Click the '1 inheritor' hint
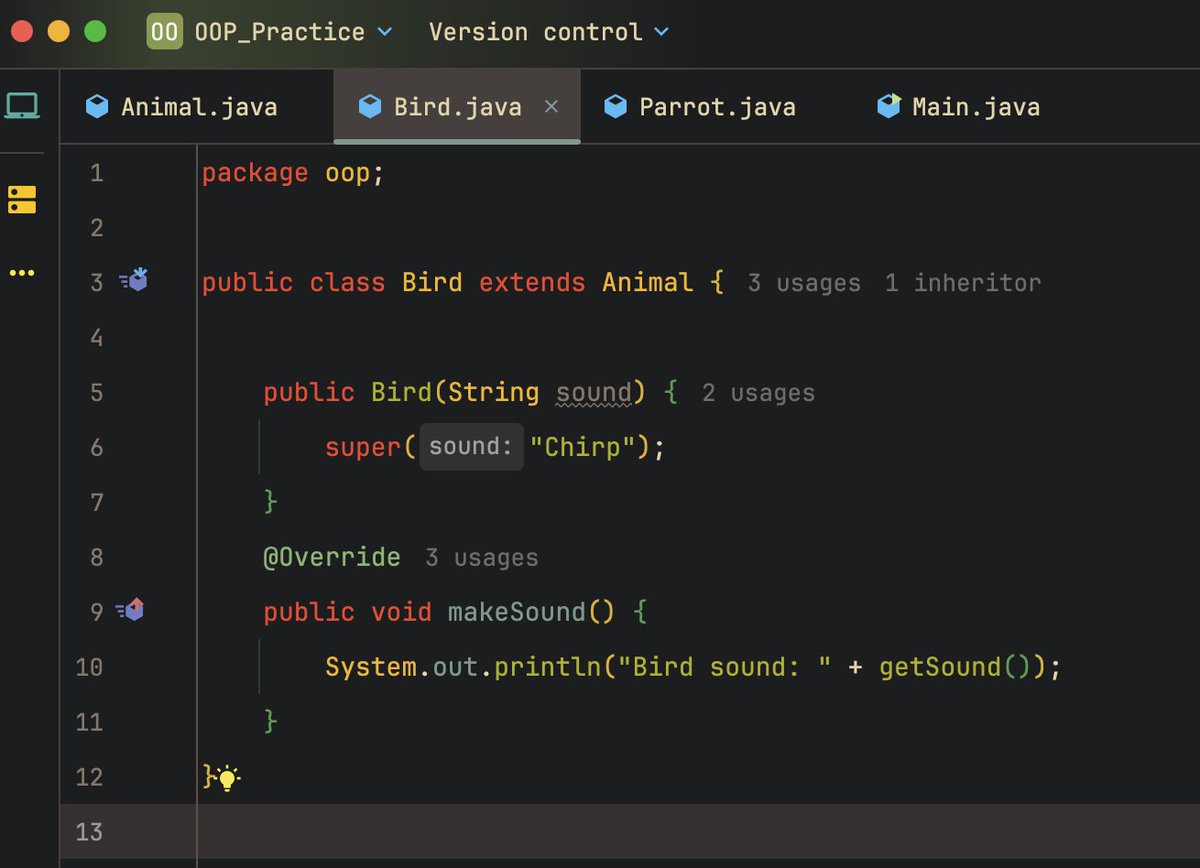1200x868 pixels. click(963, 283)
